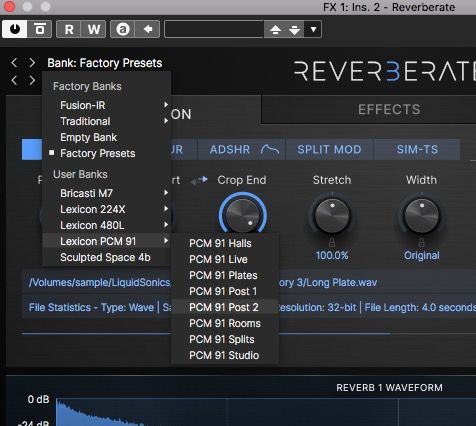This screenshot has width=476, height=426.
Task: Click the crop link arrows icon
Action: [199, 180]
